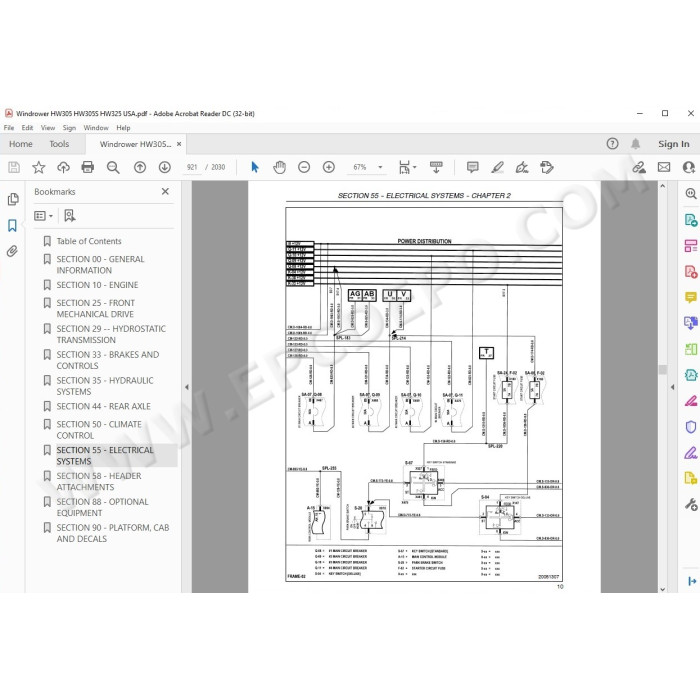This screenshot has width=700, height=700.
Task: Print the document
Action: [88, 167]
